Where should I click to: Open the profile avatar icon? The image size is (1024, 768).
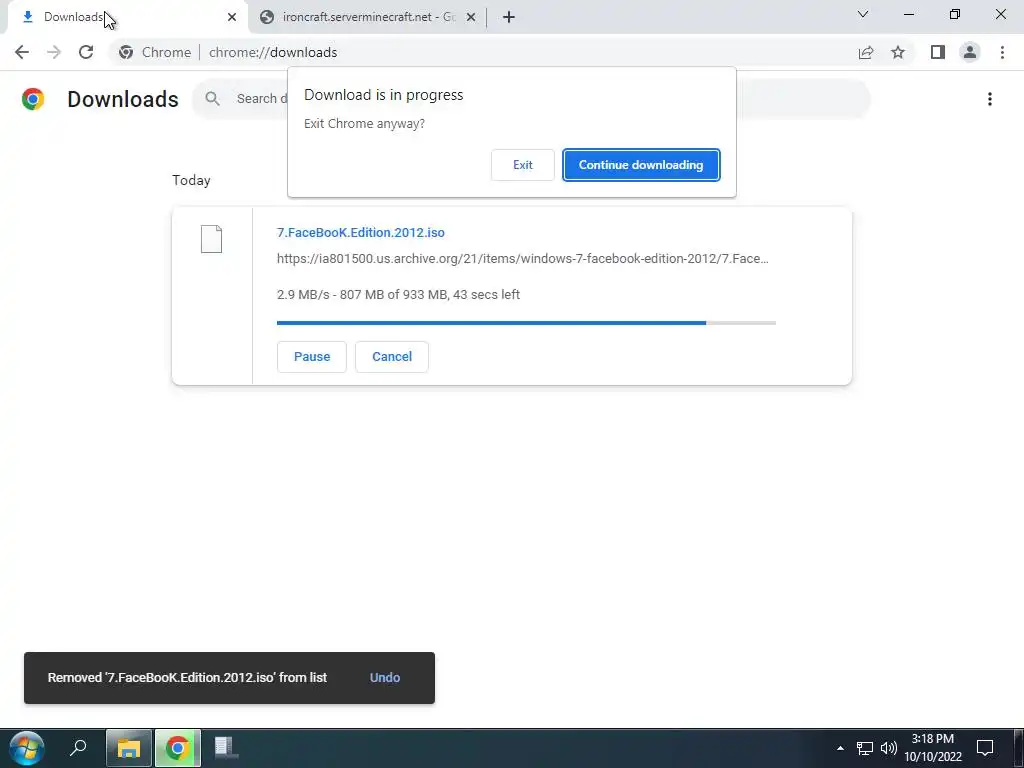click(x=970, y=52)
